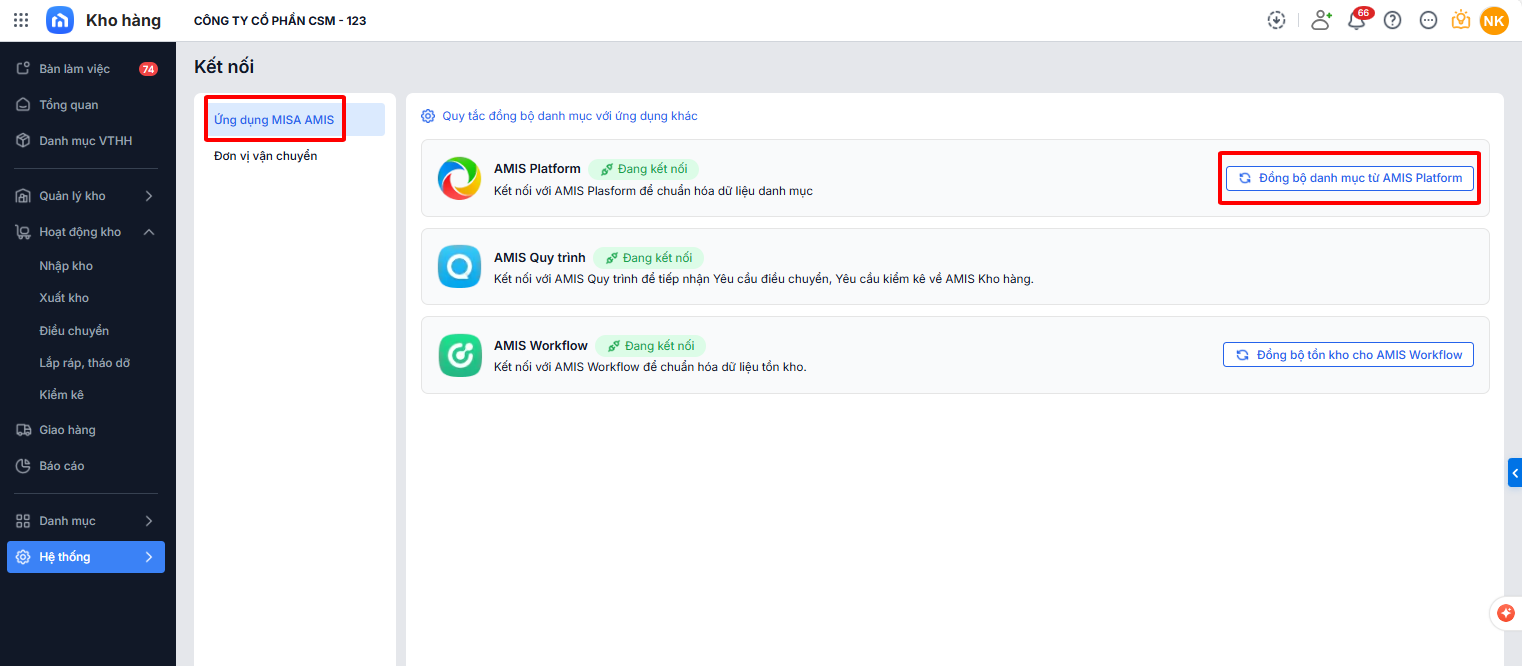Expand the Hệ thống chevron
Viewport: 1522px width, 666px height.
point(149,557)
